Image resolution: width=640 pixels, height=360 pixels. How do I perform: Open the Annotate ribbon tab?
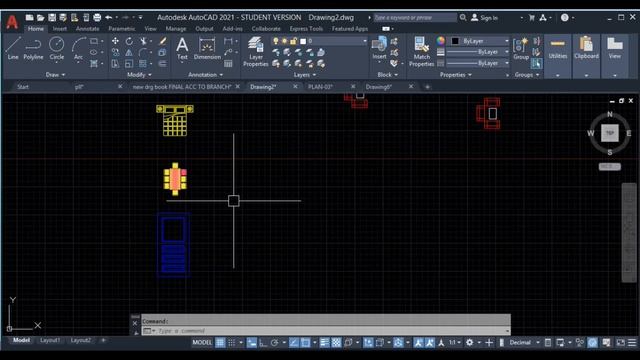(87, 29)
